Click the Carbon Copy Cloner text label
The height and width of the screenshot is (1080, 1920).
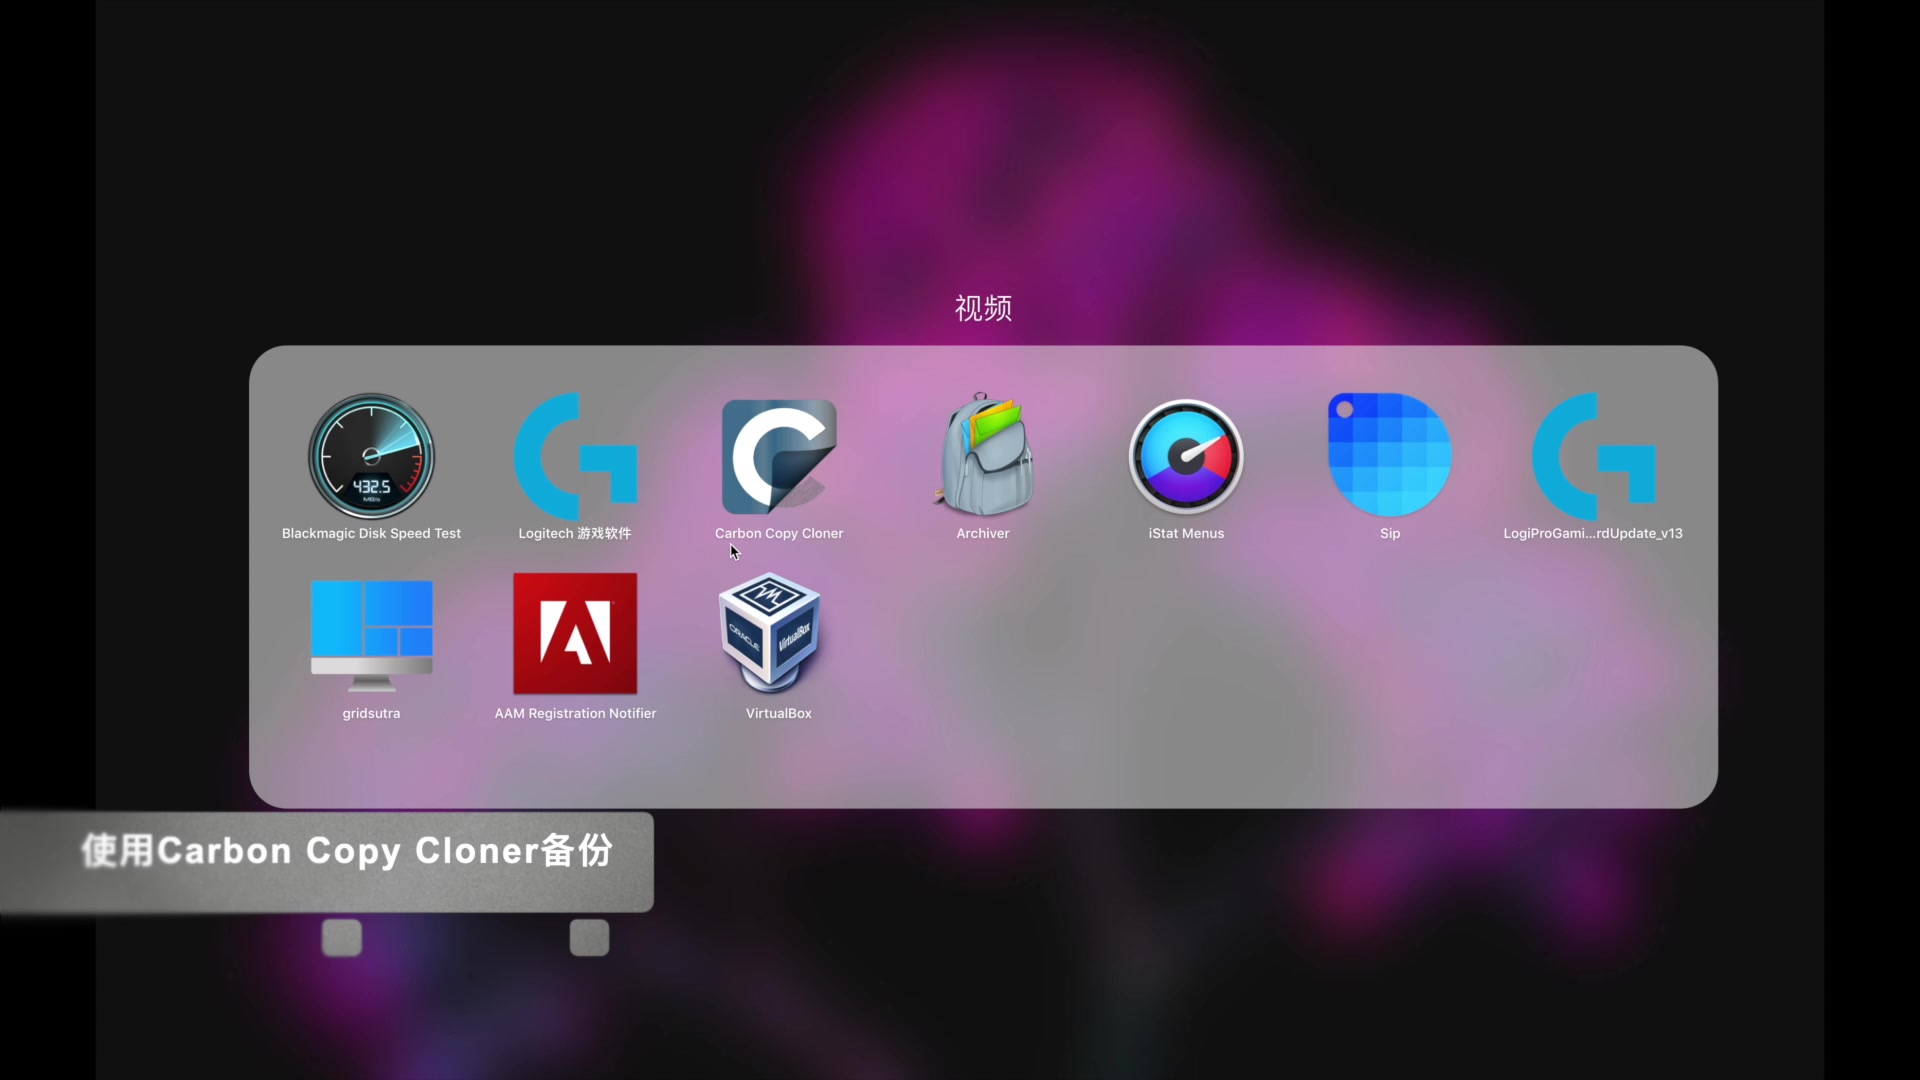click(779, 533)
